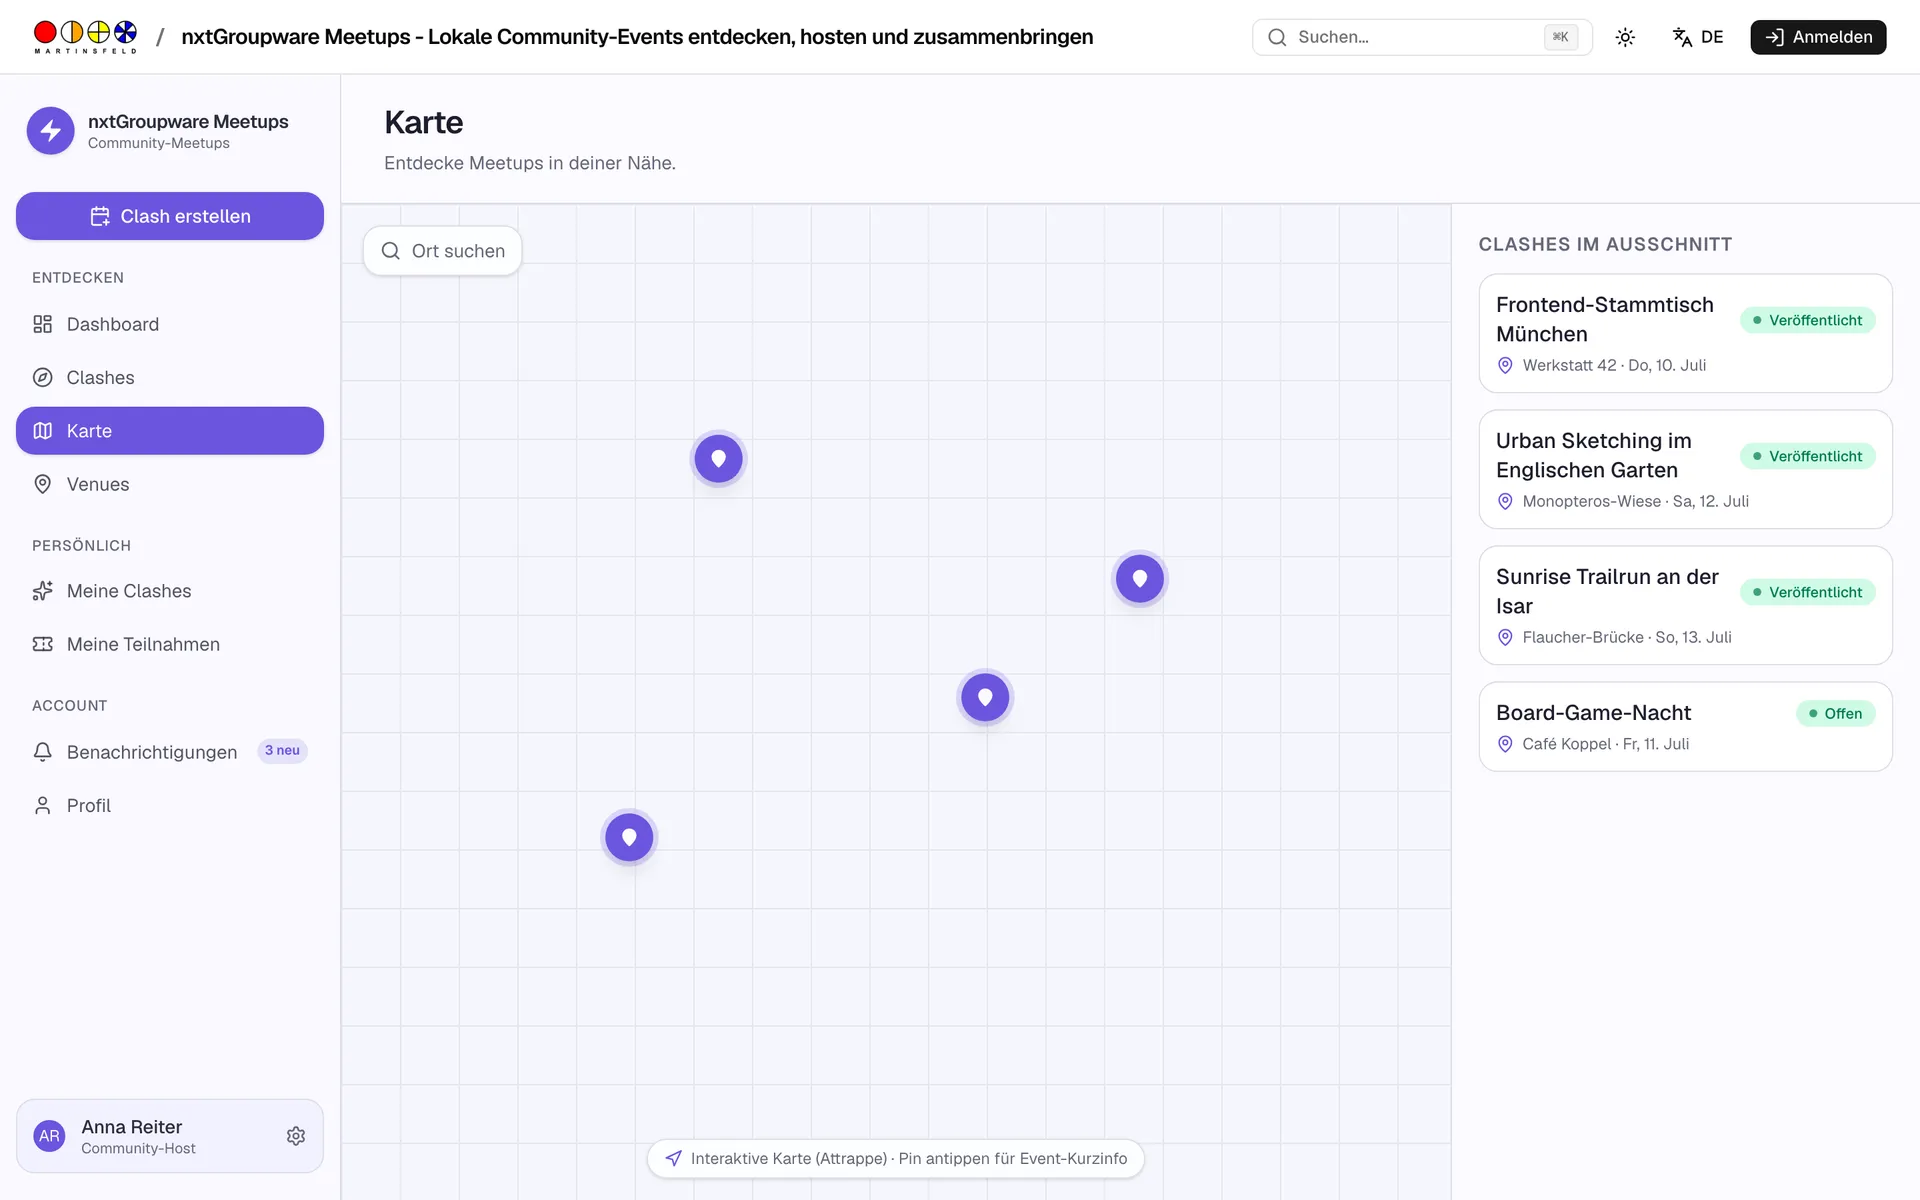The image size is (1920, 1200).
Task: Click the Anna Reiter user name
Action: (x=132, y=1127)
